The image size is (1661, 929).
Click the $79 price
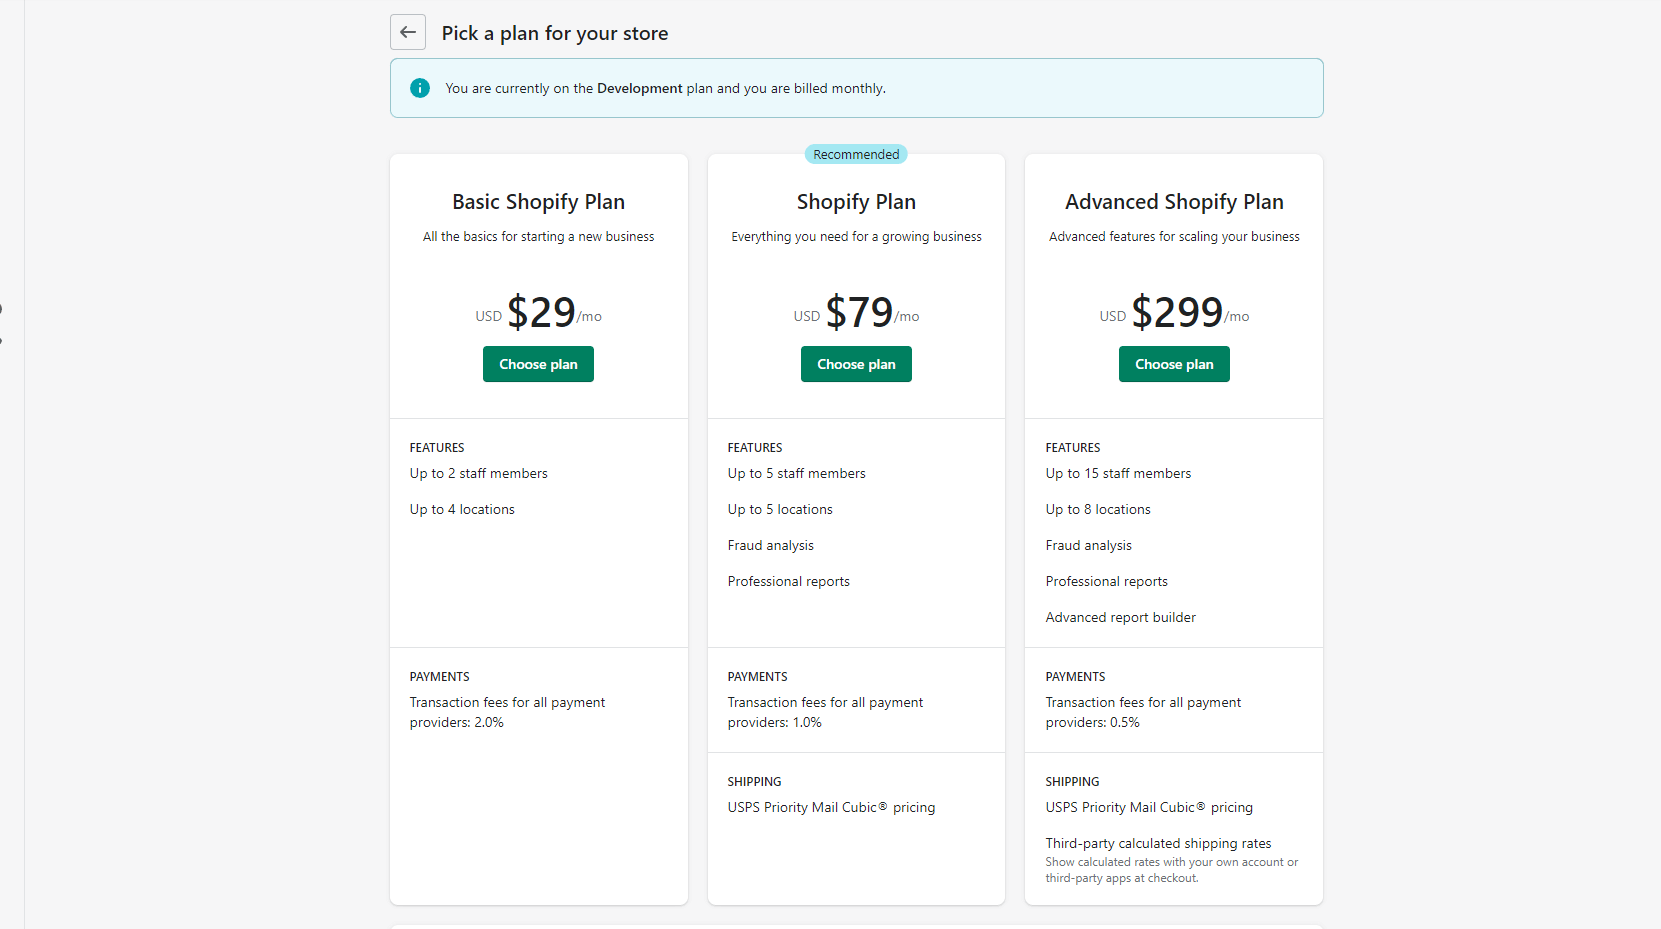pyautogui.click(x=859, y=312)
